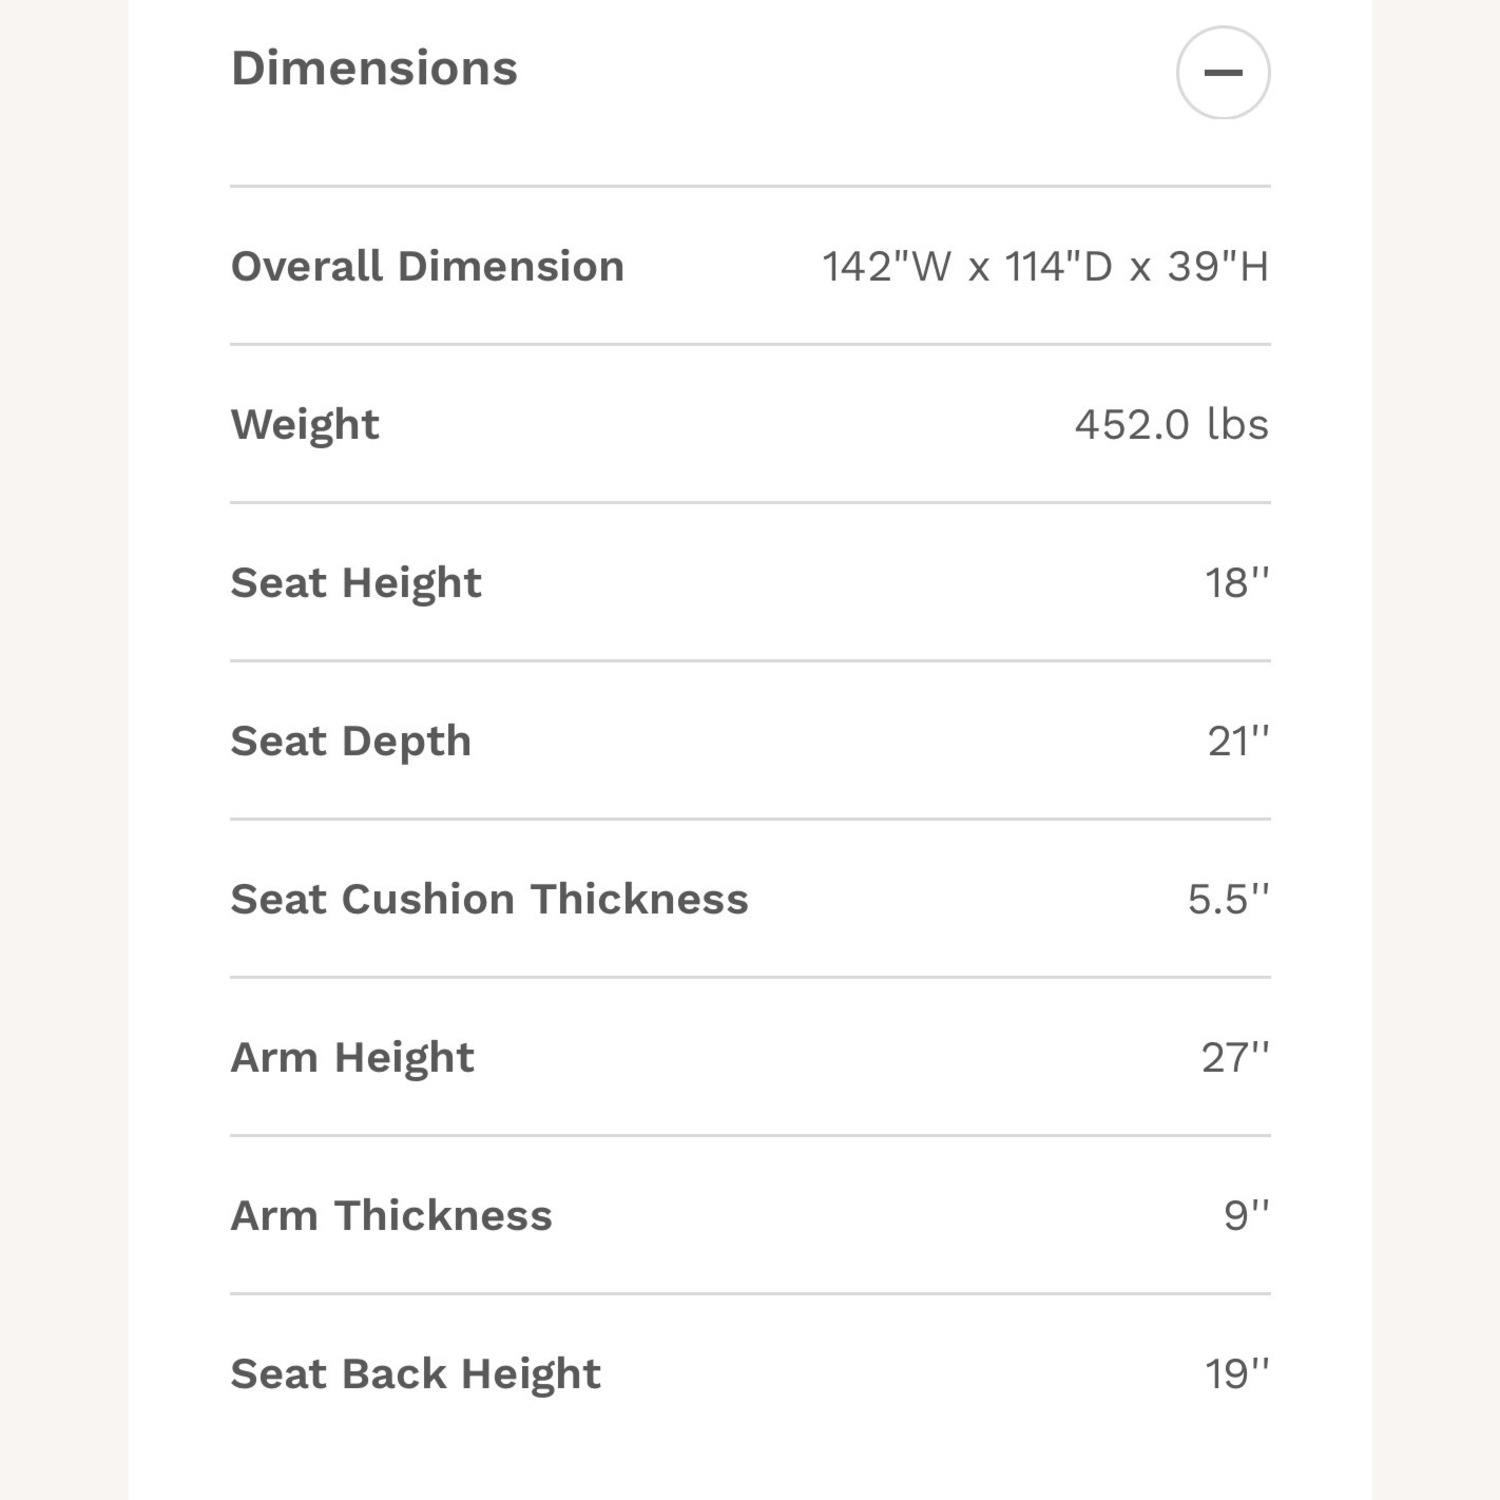Click the 452.0 lbs weight value
This screenshot has height=1500, width=1500.
1171,425
